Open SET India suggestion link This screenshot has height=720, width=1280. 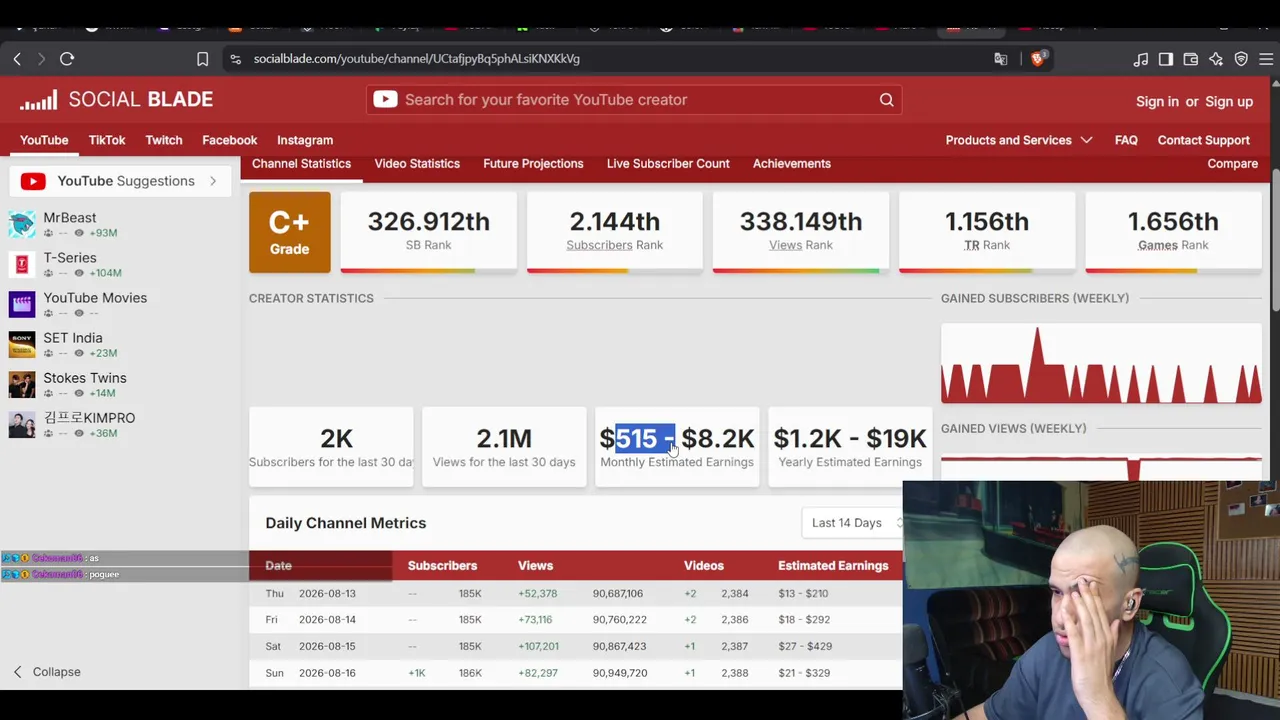[73, 337]
